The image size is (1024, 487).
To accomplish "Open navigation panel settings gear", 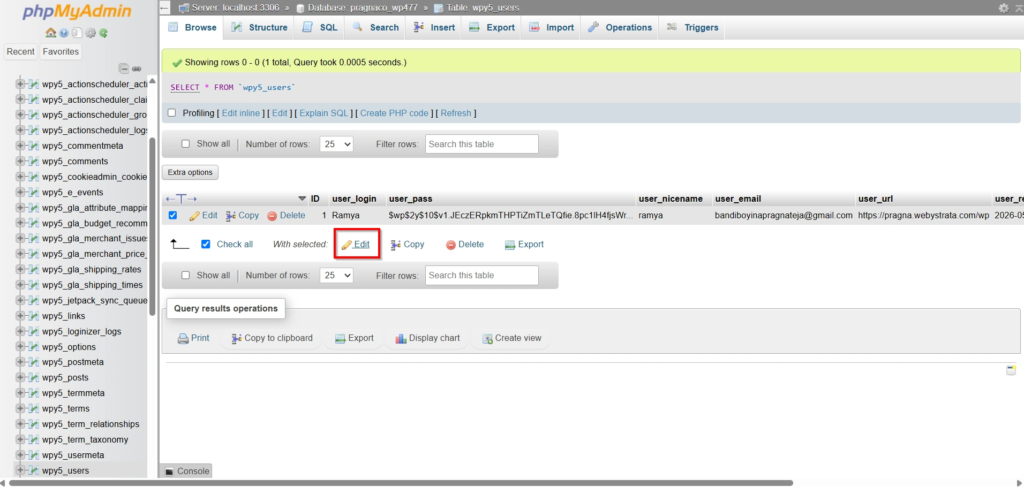I will [x=90, y=33].
